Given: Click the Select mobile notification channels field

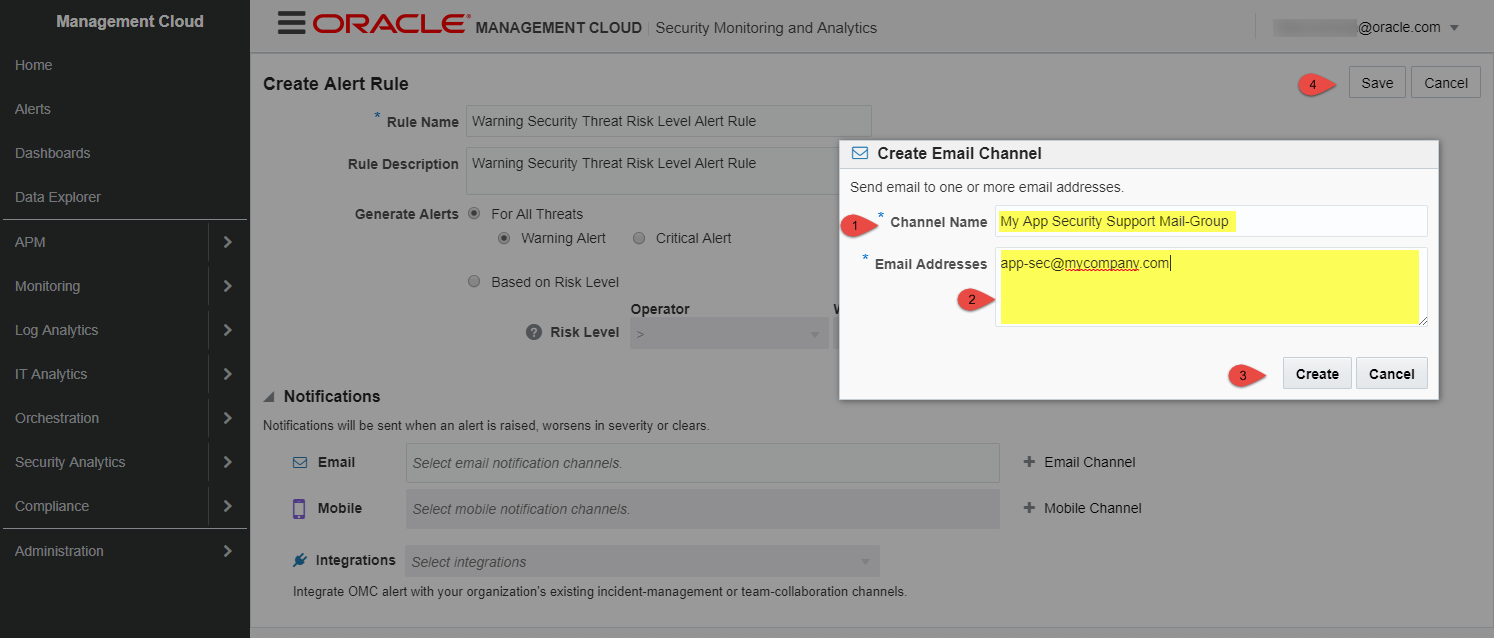Looking at the screenshot, I should [x=702, y=509].
